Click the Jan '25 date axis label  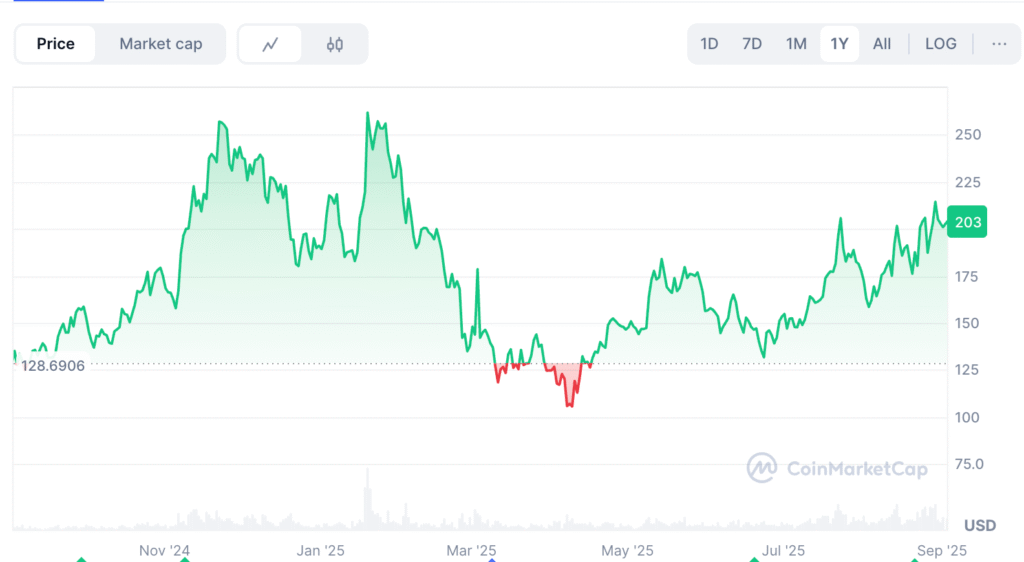(x=320, y=550)
